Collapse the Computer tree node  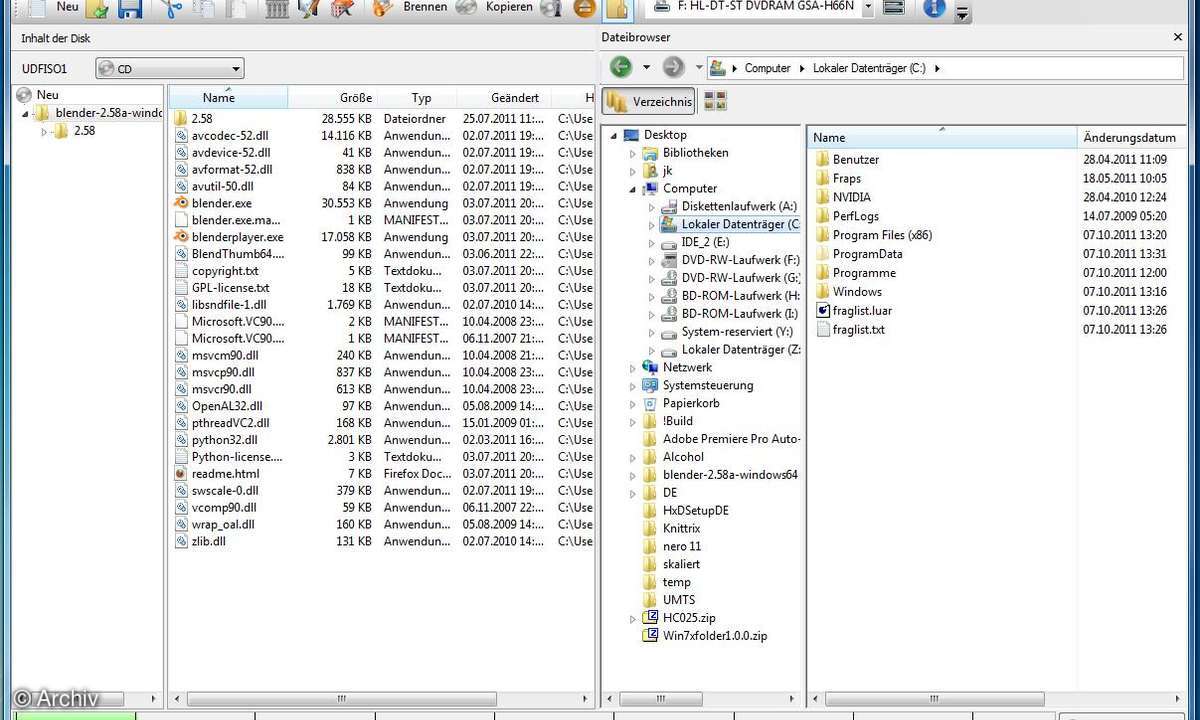(633, 189)
